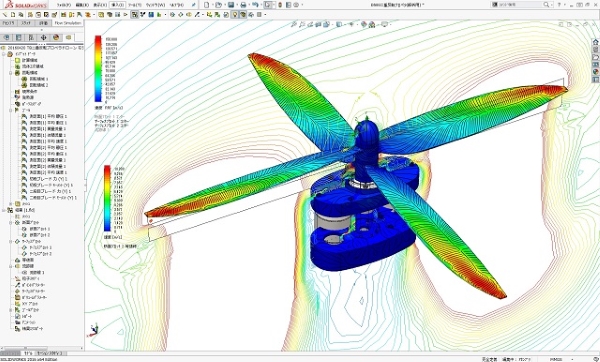Click the tree panel horizontal scrollbar
The width and height of the screenshot is (600, 362).
coord(42,348)
